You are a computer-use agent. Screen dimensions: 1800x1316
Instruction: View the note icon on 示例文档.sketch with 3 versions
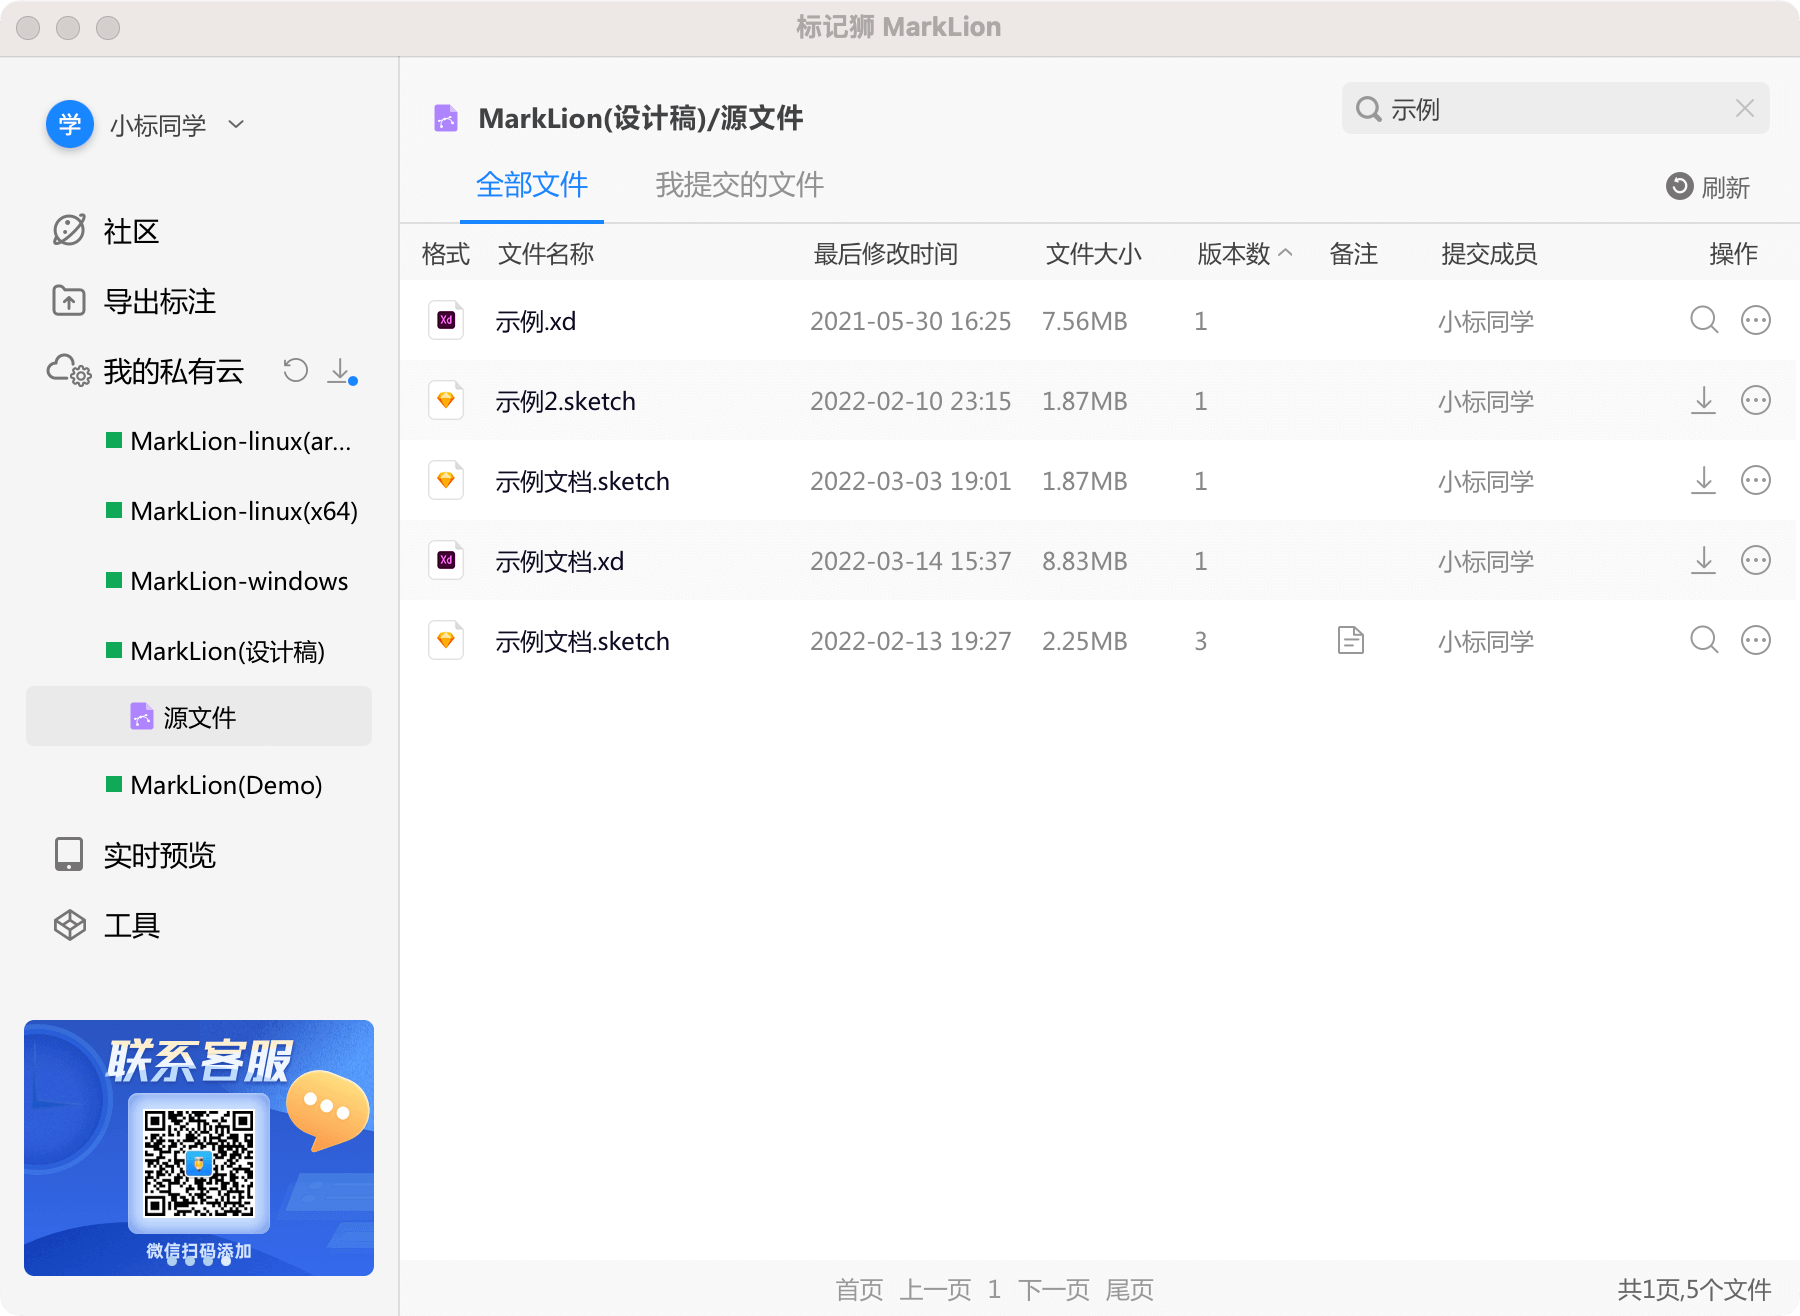[1351, 640]
